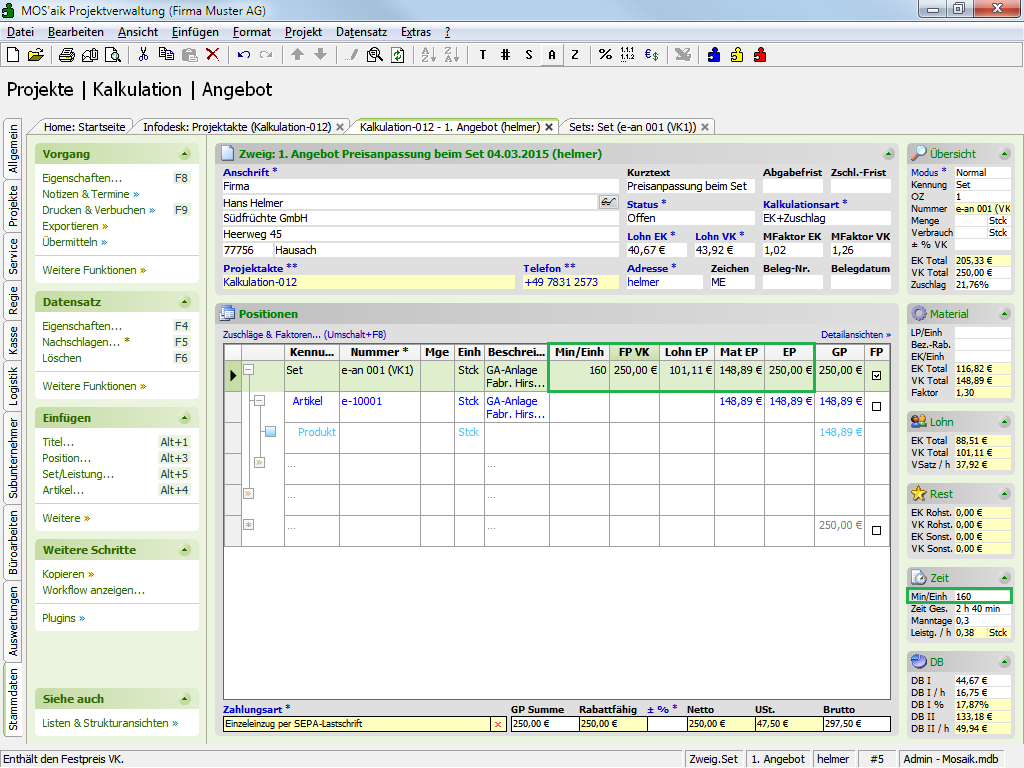Open the Projekt menu
The height and width of the screenshot is (768, 1024).
click(303, 32)
